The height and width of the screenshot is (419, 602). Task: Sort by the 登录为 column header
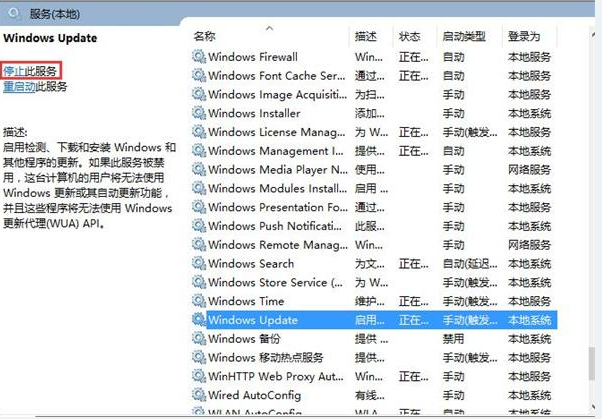click(524, 36)
